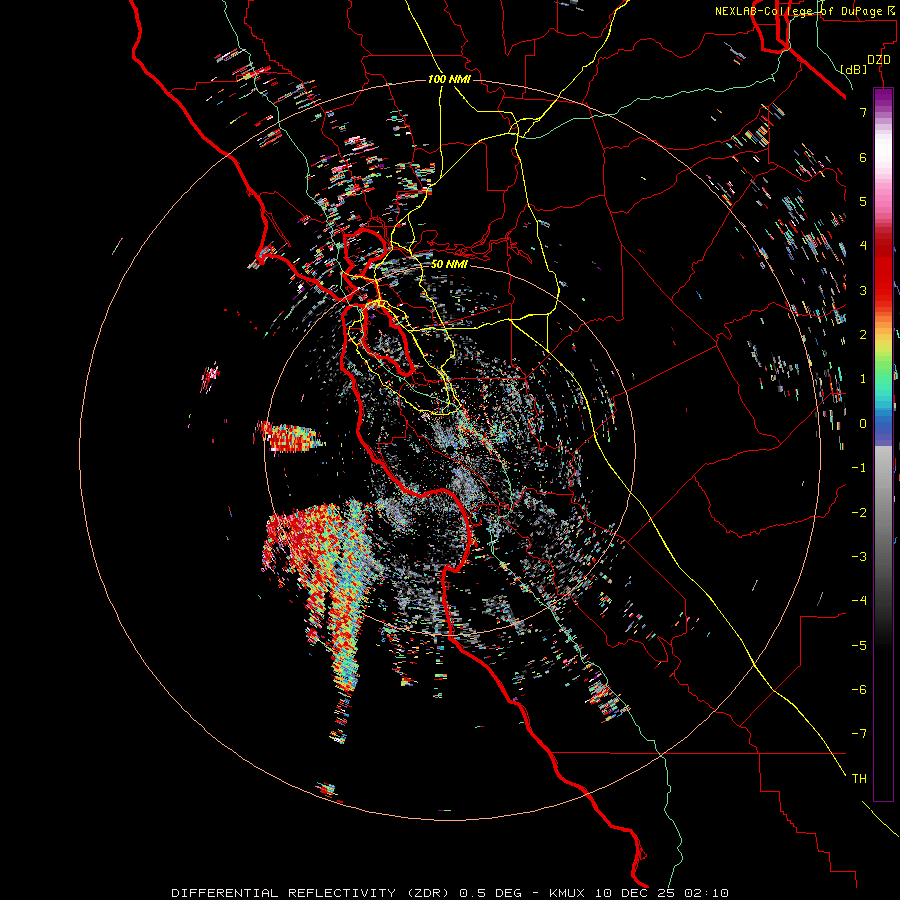Click the positive 4 scale value
This screenshot has width=900, height=900.
tap(863, 246)
